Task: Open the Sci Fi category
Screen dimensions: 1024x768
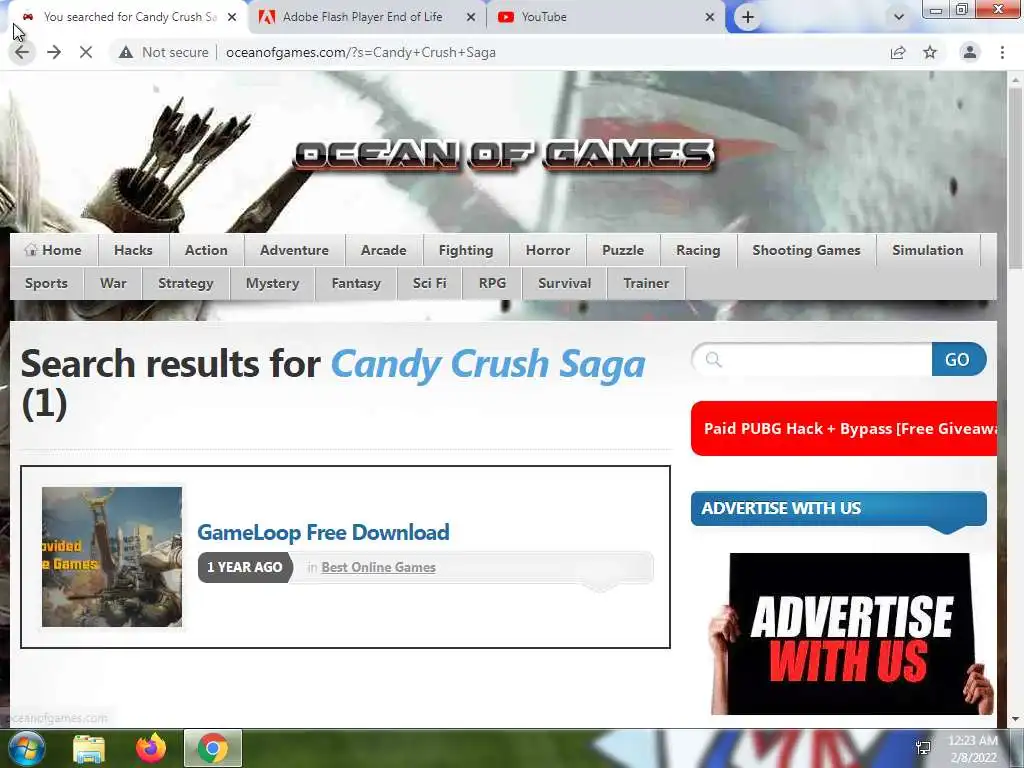Action: [x=430, y=283]
